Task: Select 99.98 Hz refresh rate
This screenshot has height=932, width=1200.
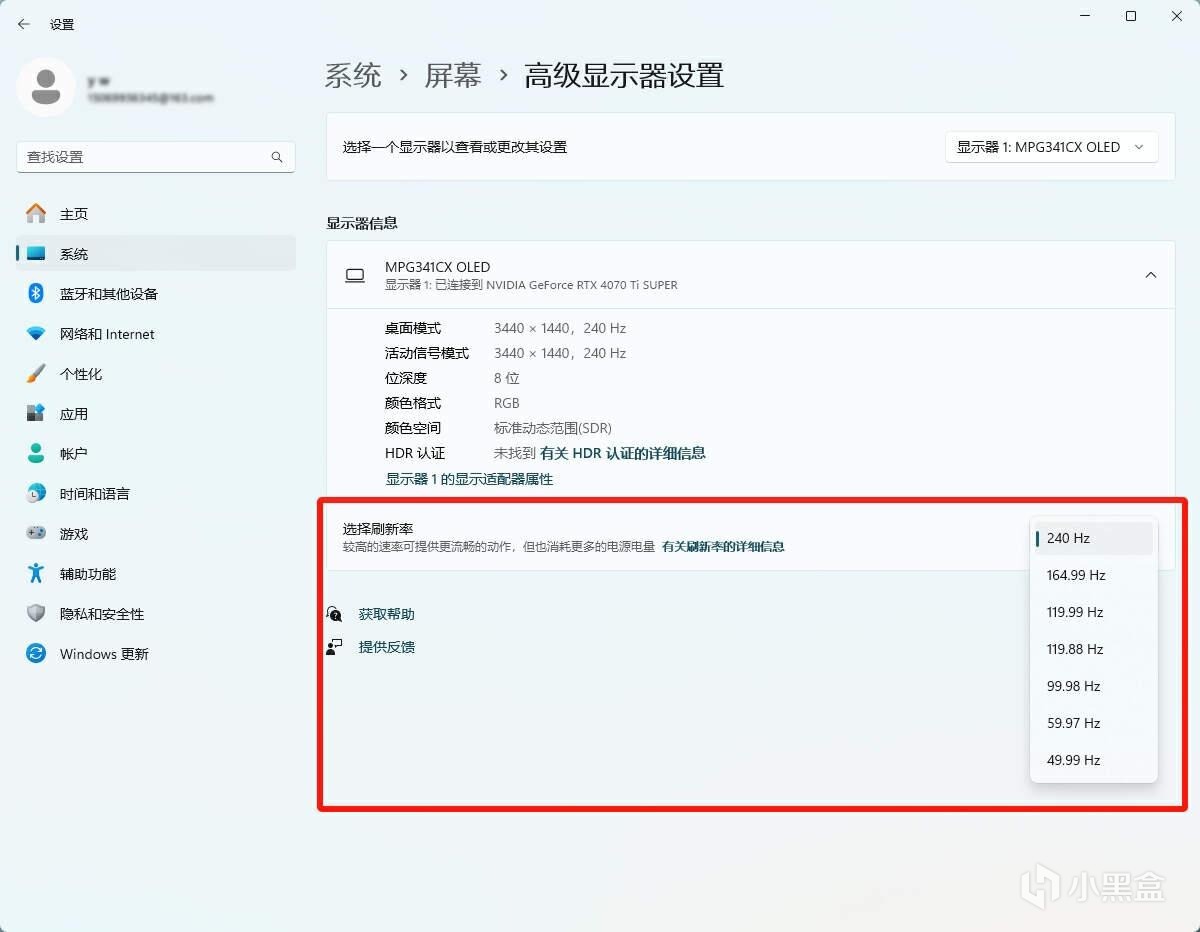Action: coord(1093,686)
